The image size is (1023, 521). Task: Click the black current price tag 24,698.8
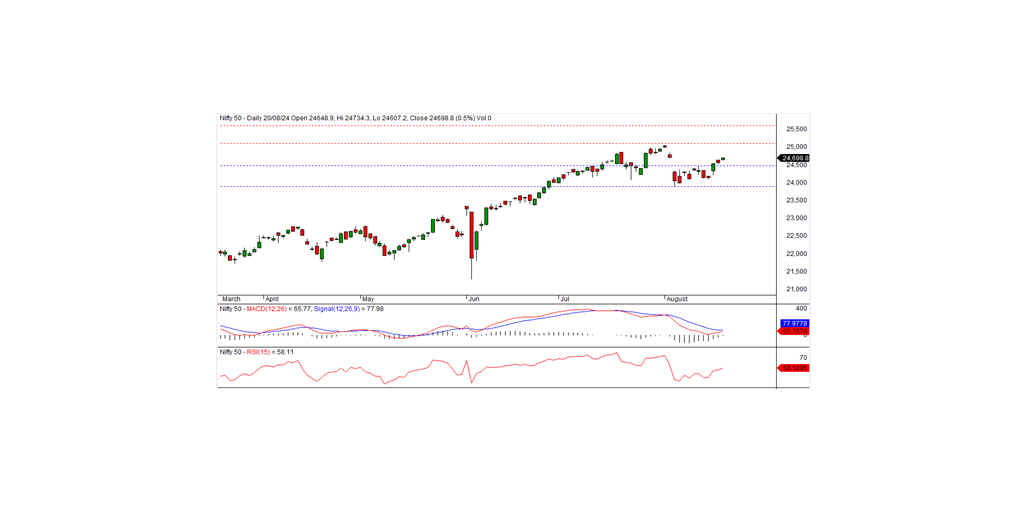pos(794,158)
